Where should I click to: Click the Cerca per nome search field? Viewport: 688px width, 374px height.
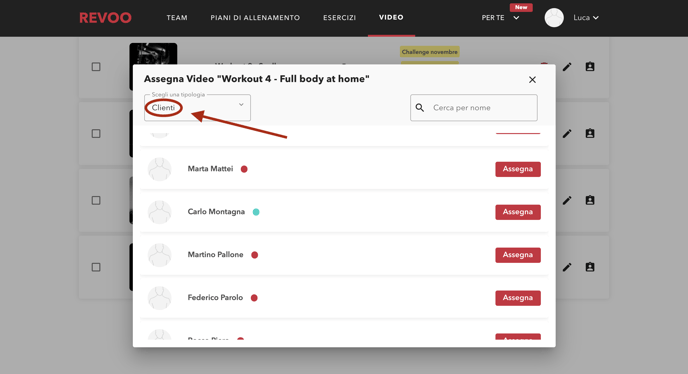pyautogui.click(x=473, y=108)
